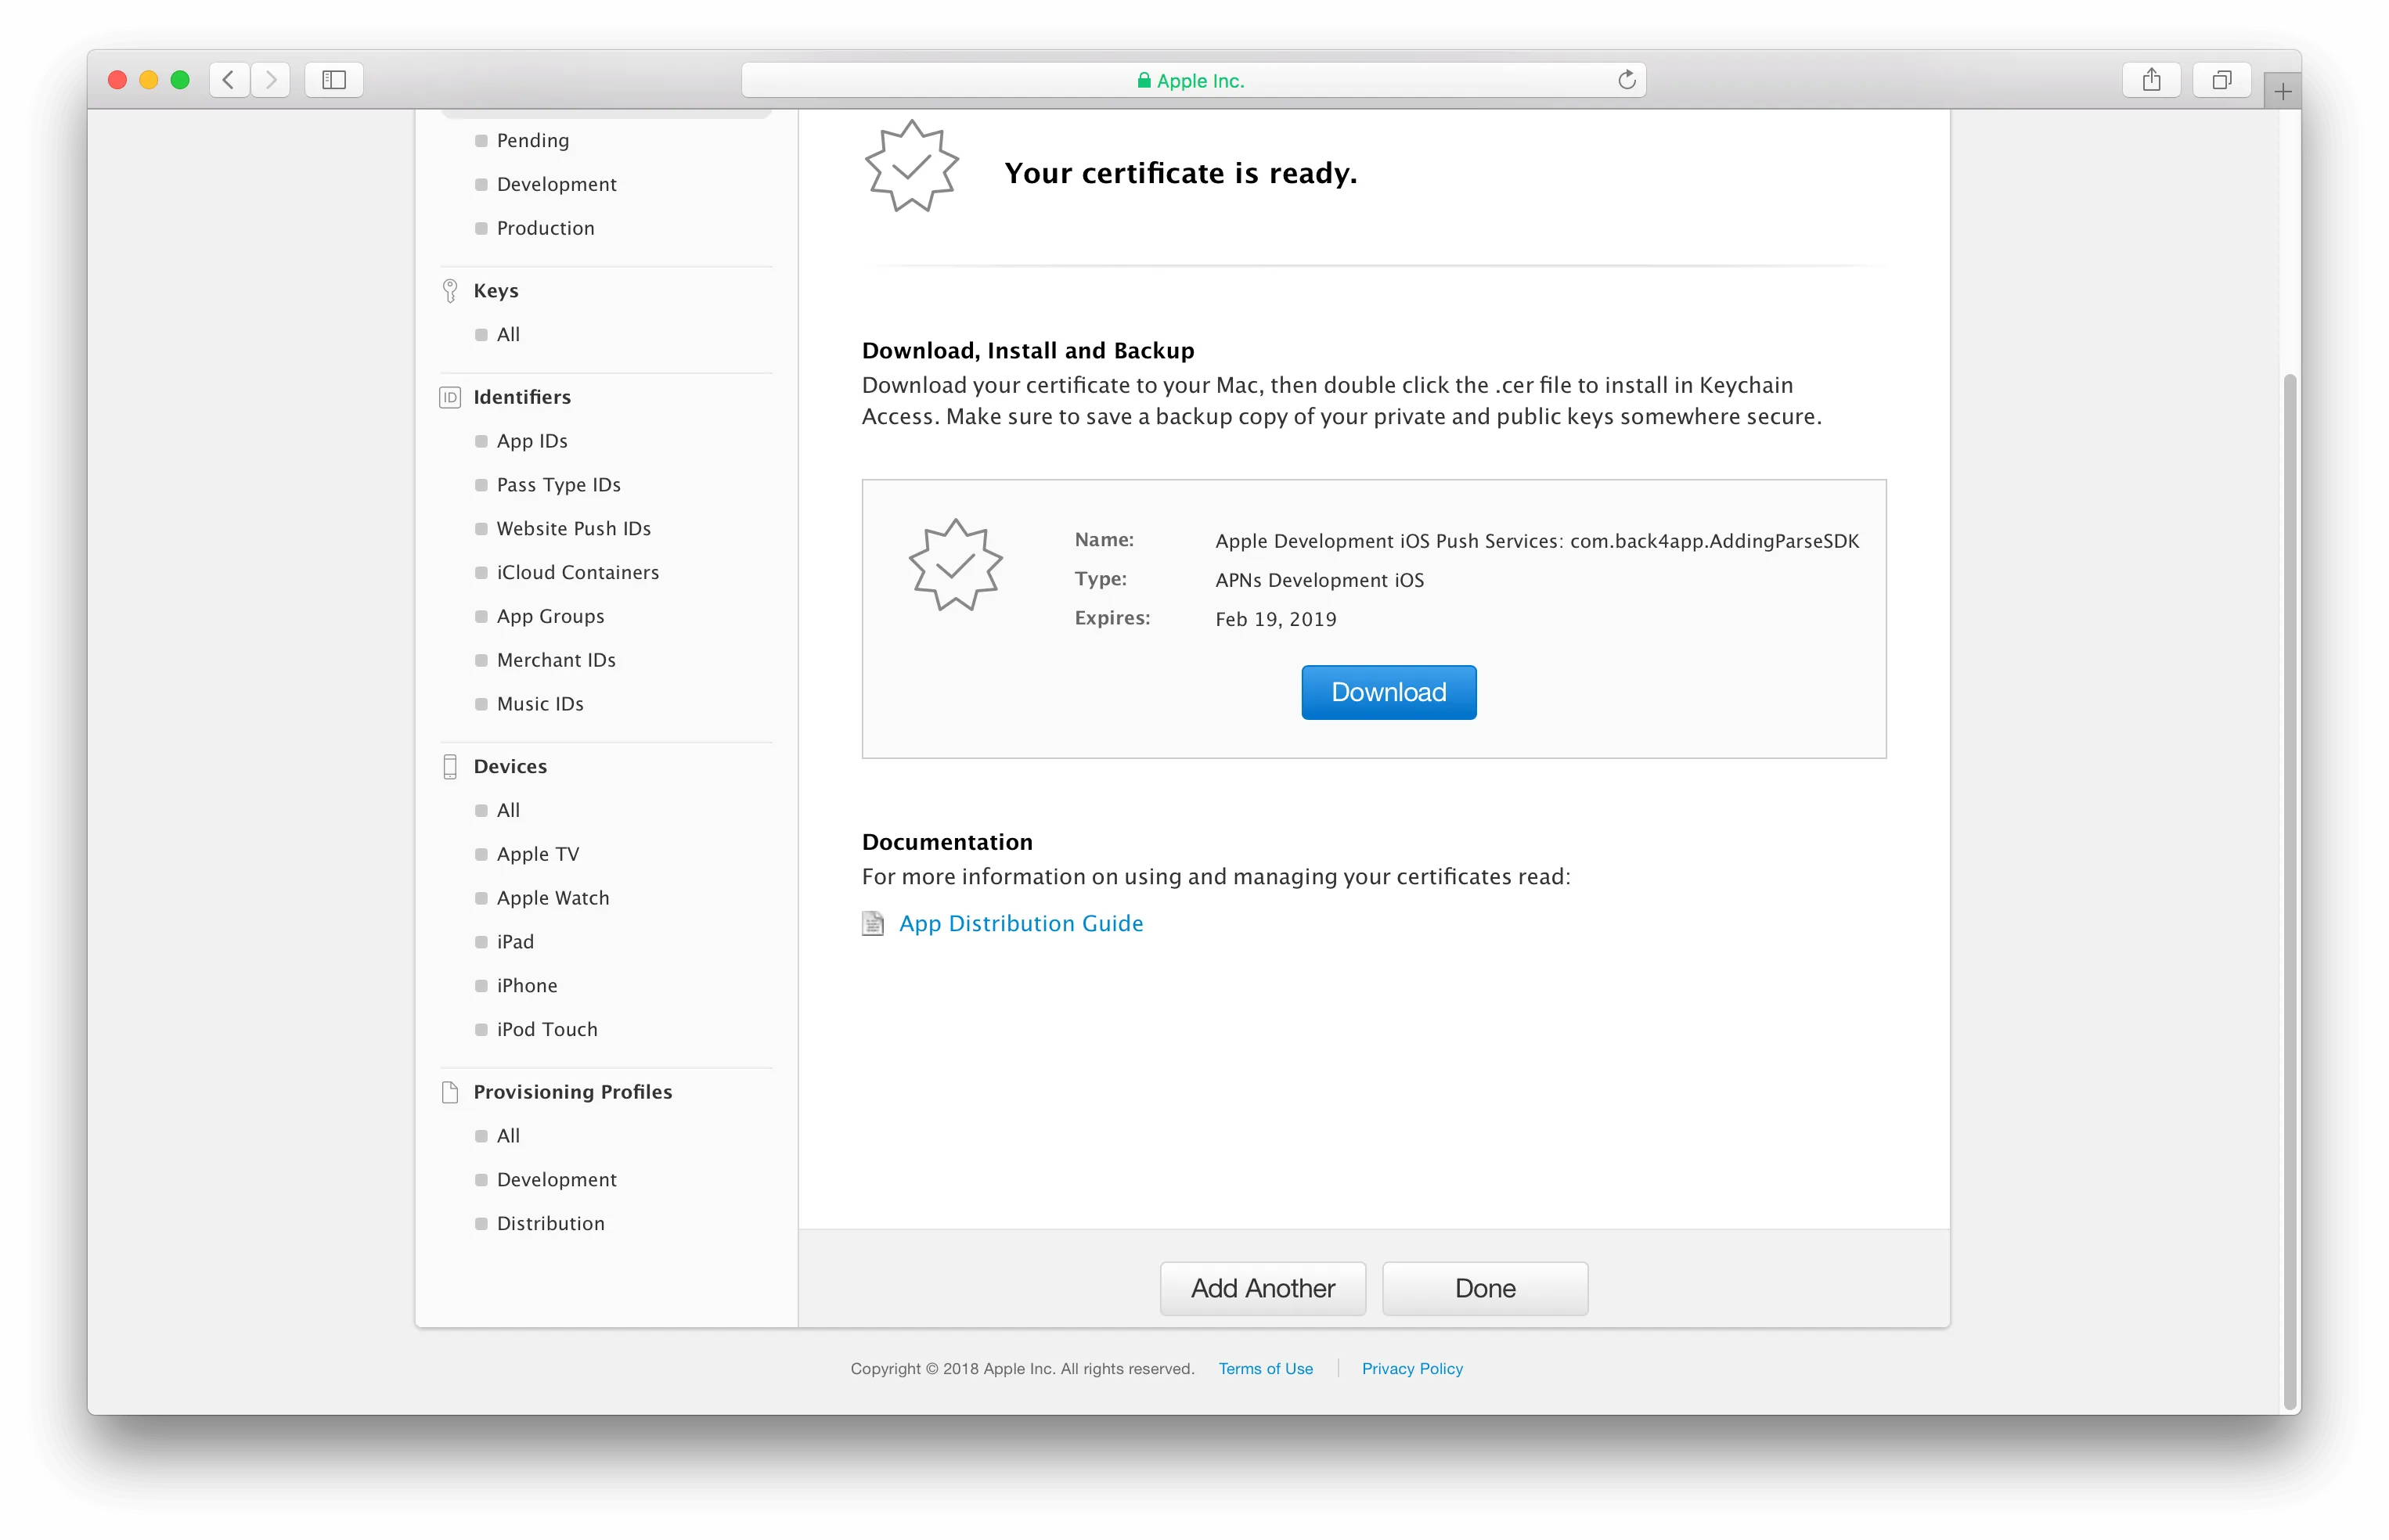Download the APNs Development certificate
Image resolution: width=2389 pixels, height=1540 pixels.
[x=1388, y=692]
